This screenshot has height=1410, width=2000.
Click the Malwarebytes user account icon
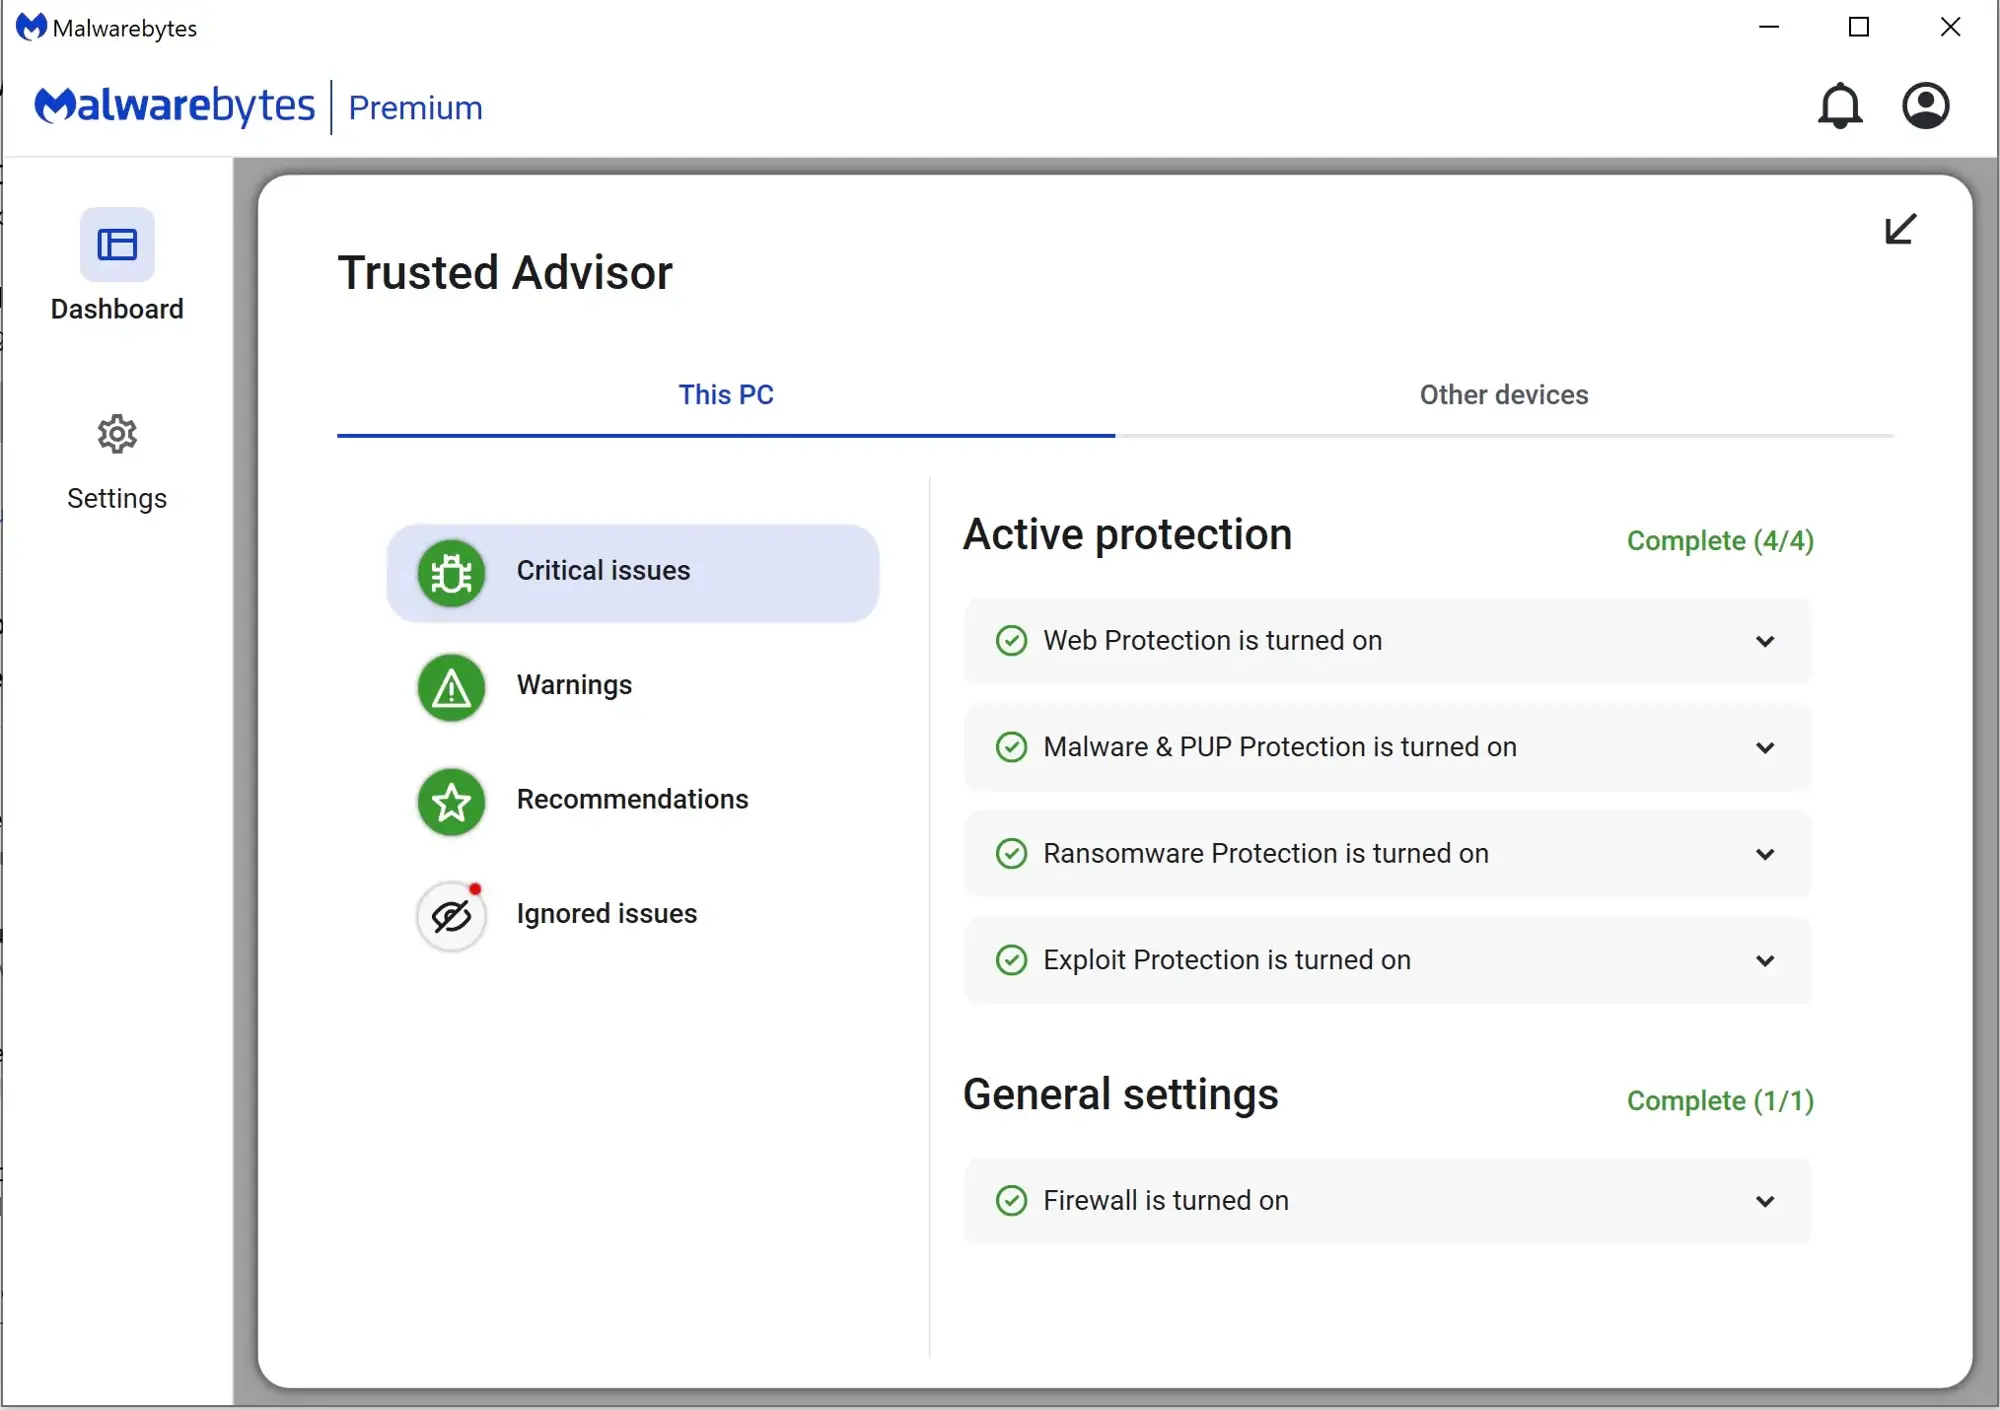click(x=1927, y=105)
